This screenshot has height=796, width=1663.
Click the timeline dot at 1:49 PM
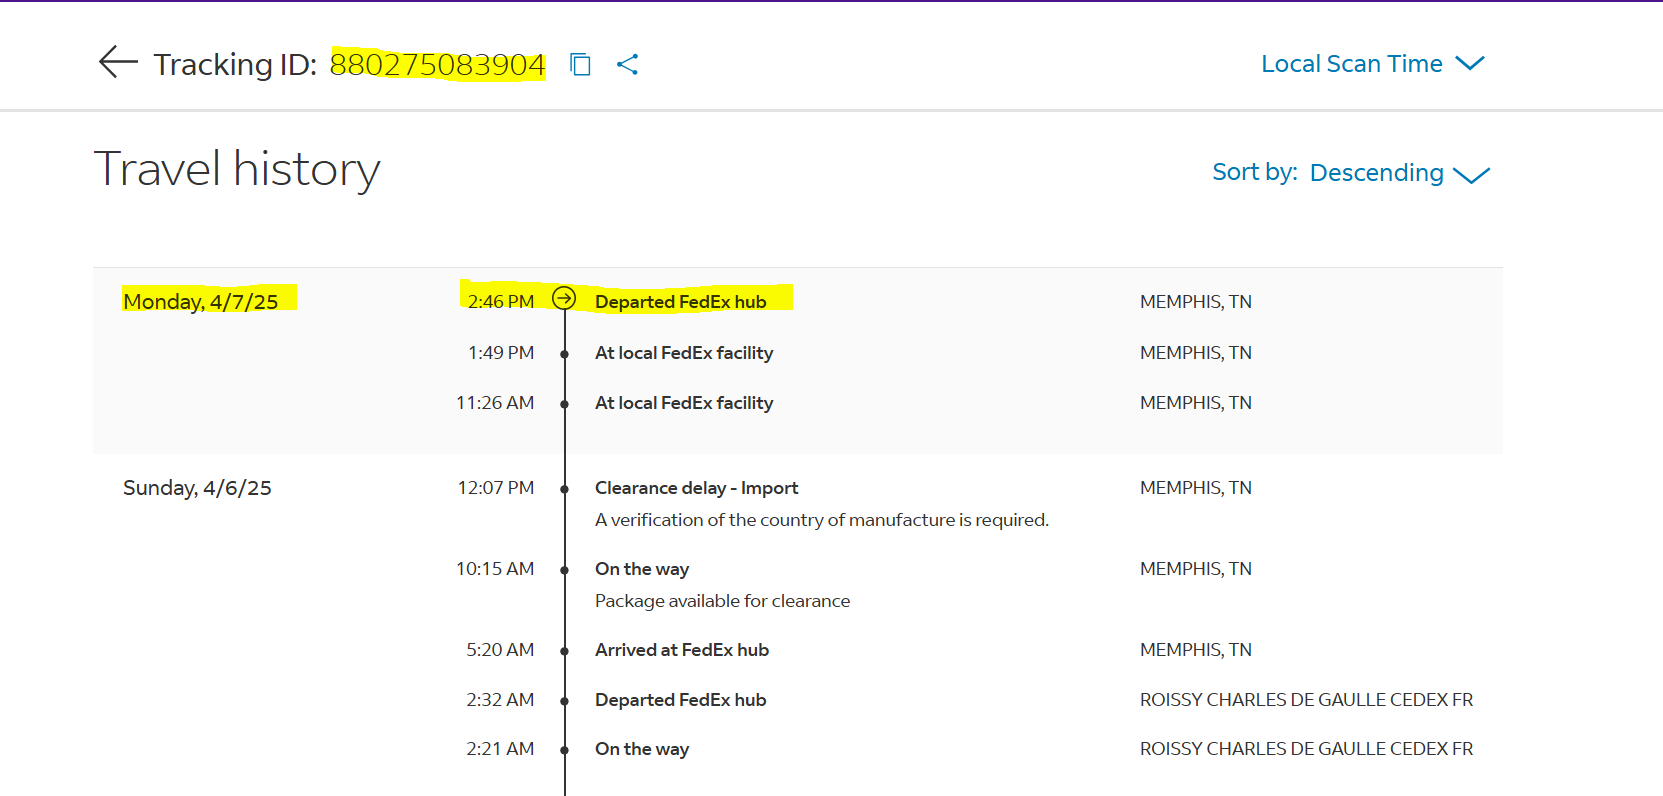(565, 354)
